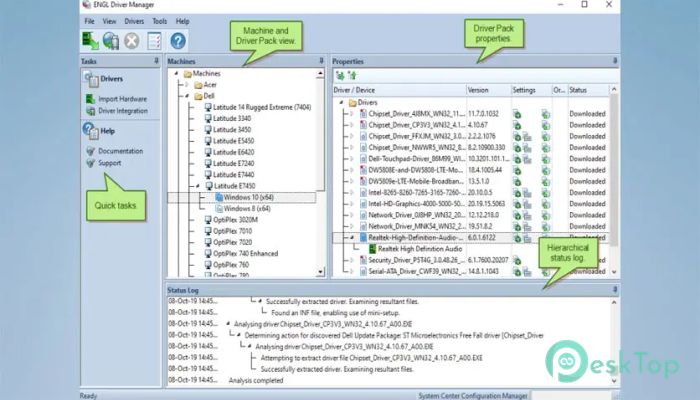This screenshot has height=400, width=700.
Task: Select Intel-HD-Graphics-4000-5000 driver row
Action: click(416, 204)
